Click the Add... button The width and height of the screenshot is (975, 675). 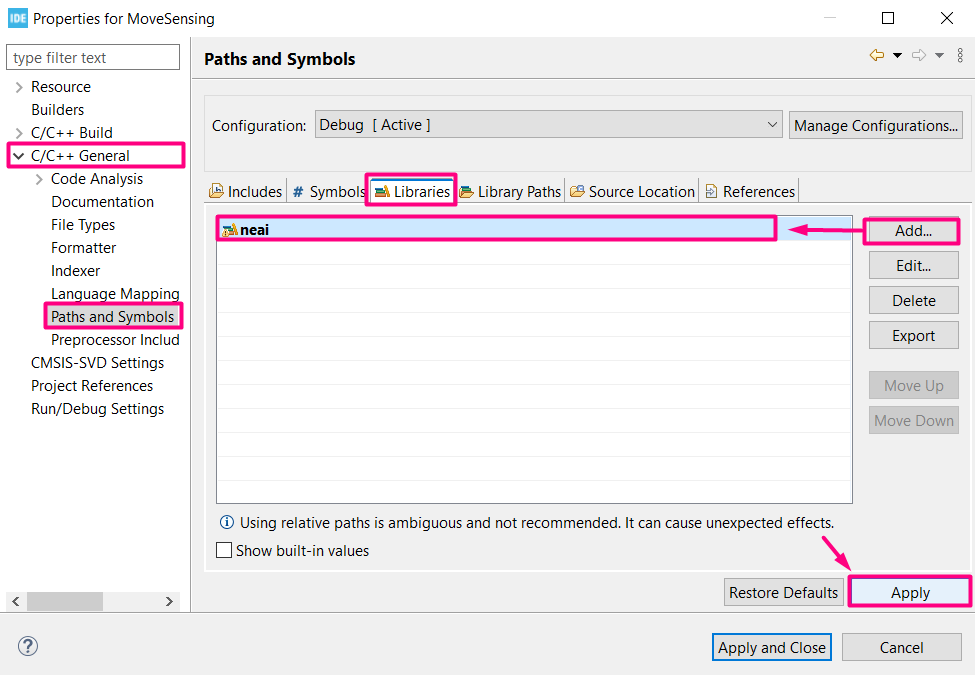tap(913, 230)
